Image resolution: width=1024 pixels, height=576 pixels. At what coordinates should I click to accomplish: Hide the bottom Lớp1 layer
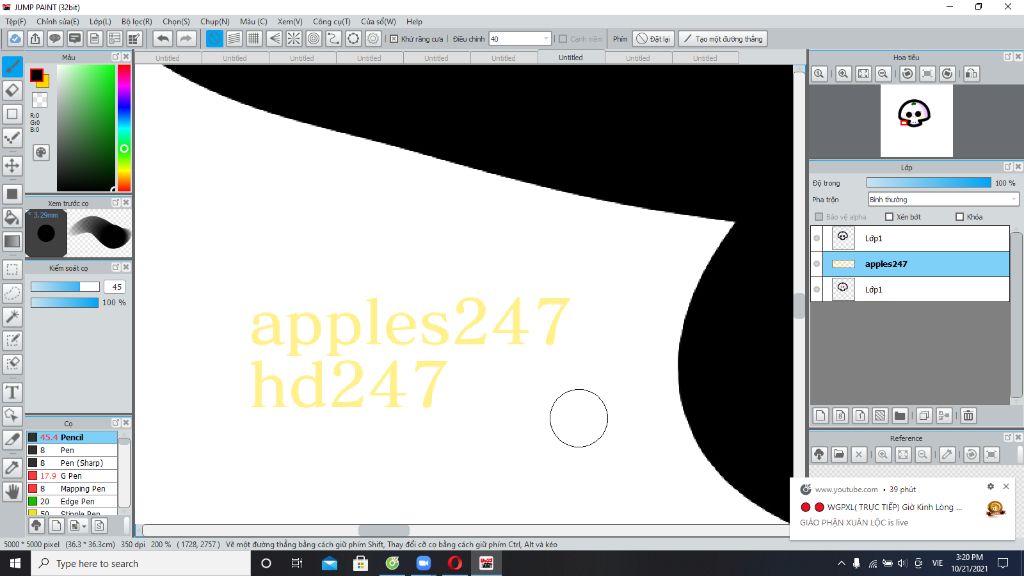(817, 289)
